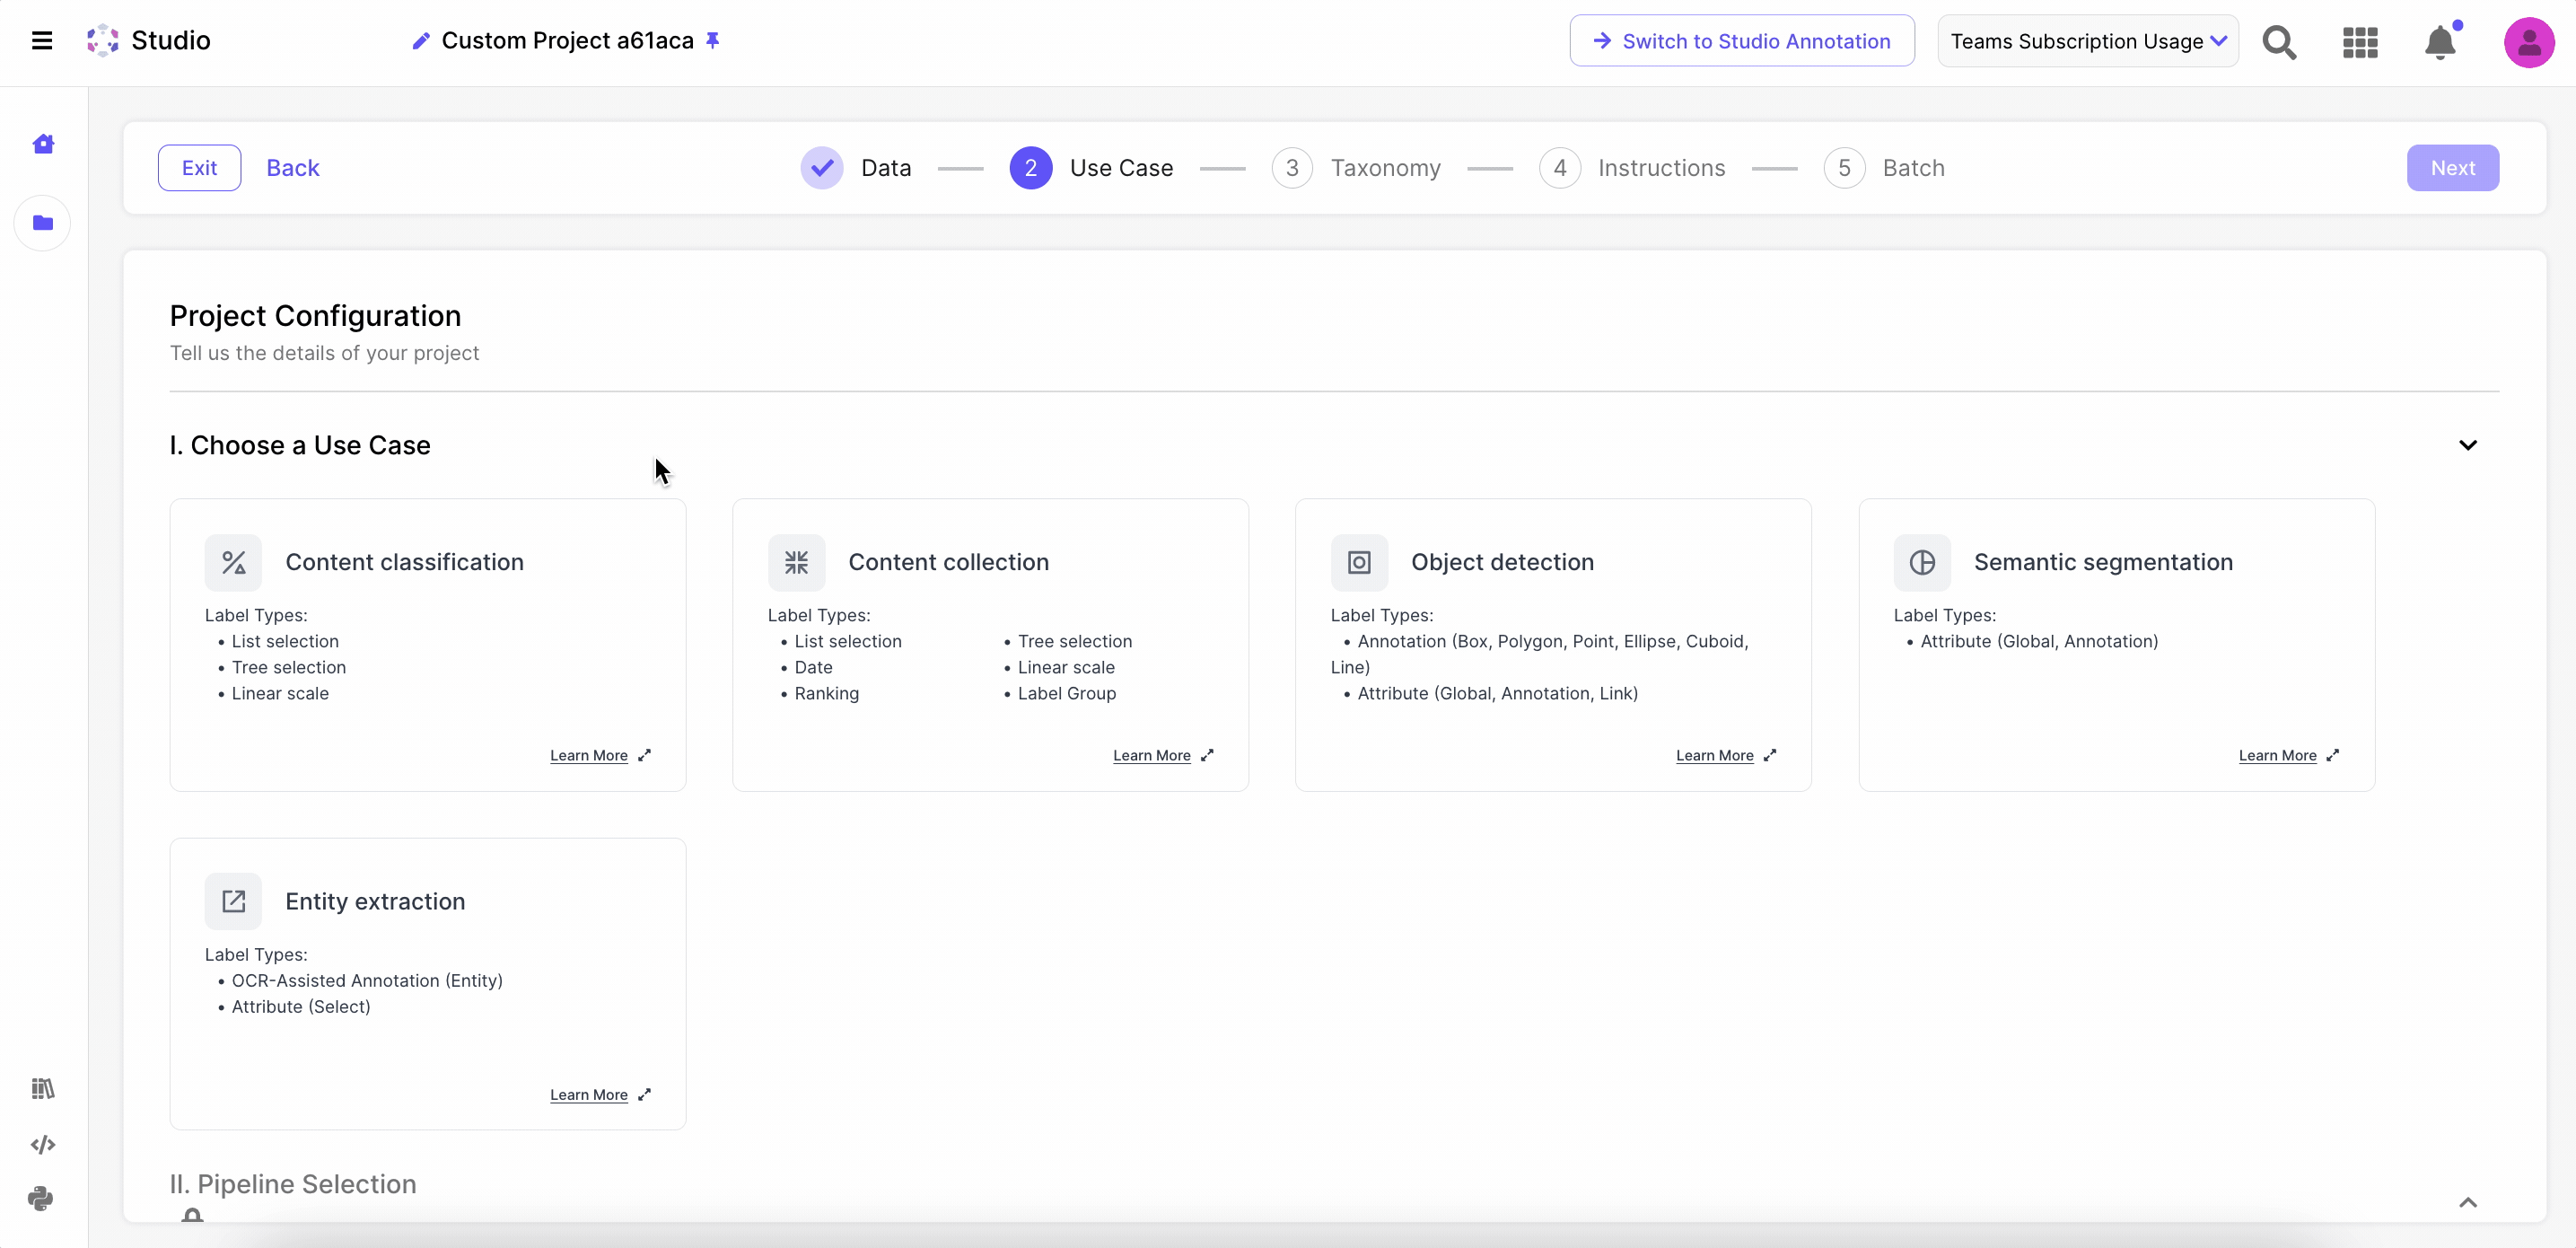Viewport: 2576px width, 1248px height.
Task: Open notifications bell icon
Action: (2440, 42)
